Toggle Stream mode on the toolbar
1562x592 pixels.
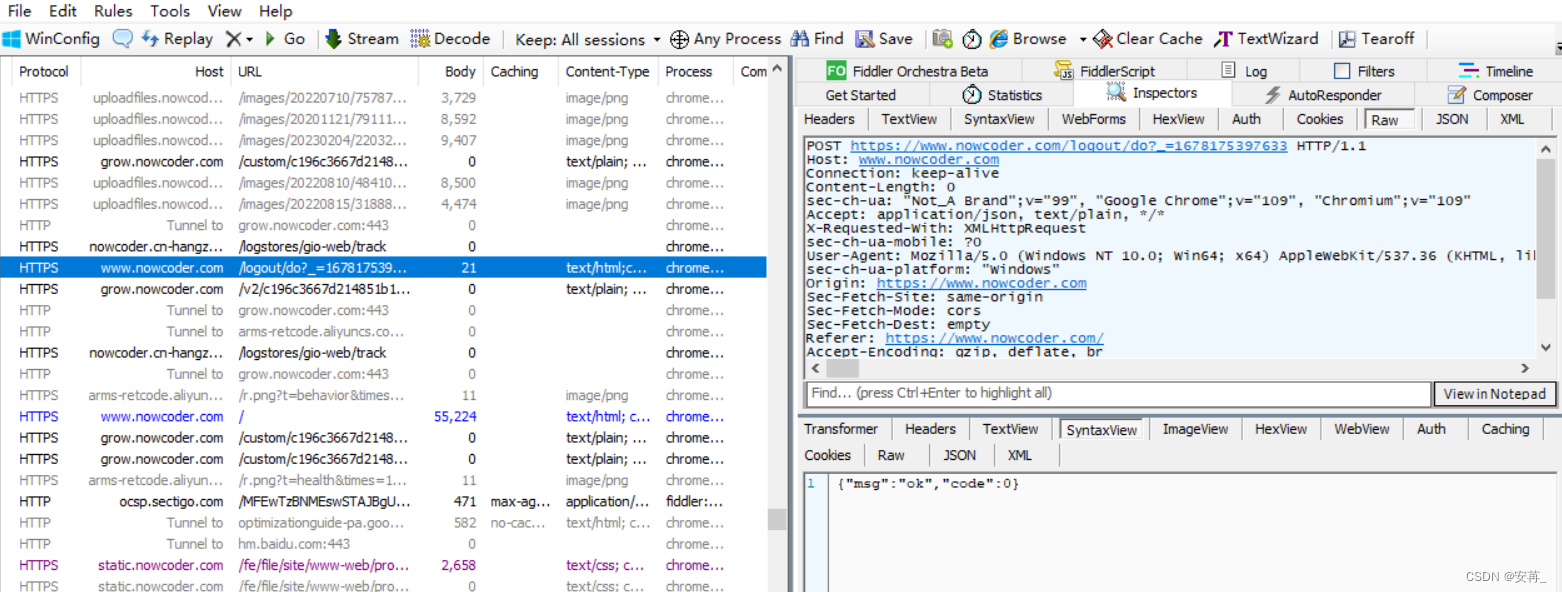[361, 39]
